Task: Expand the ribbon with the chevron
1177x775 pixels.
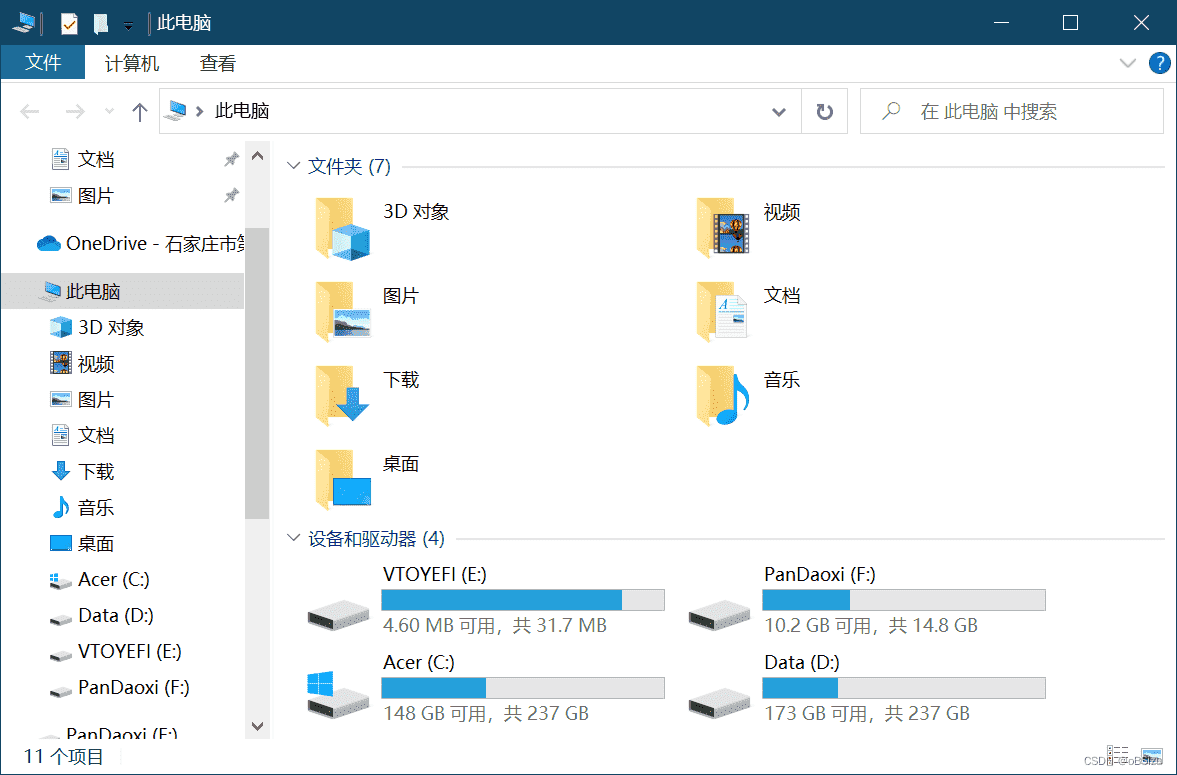Action: [x=1128, y=63]
